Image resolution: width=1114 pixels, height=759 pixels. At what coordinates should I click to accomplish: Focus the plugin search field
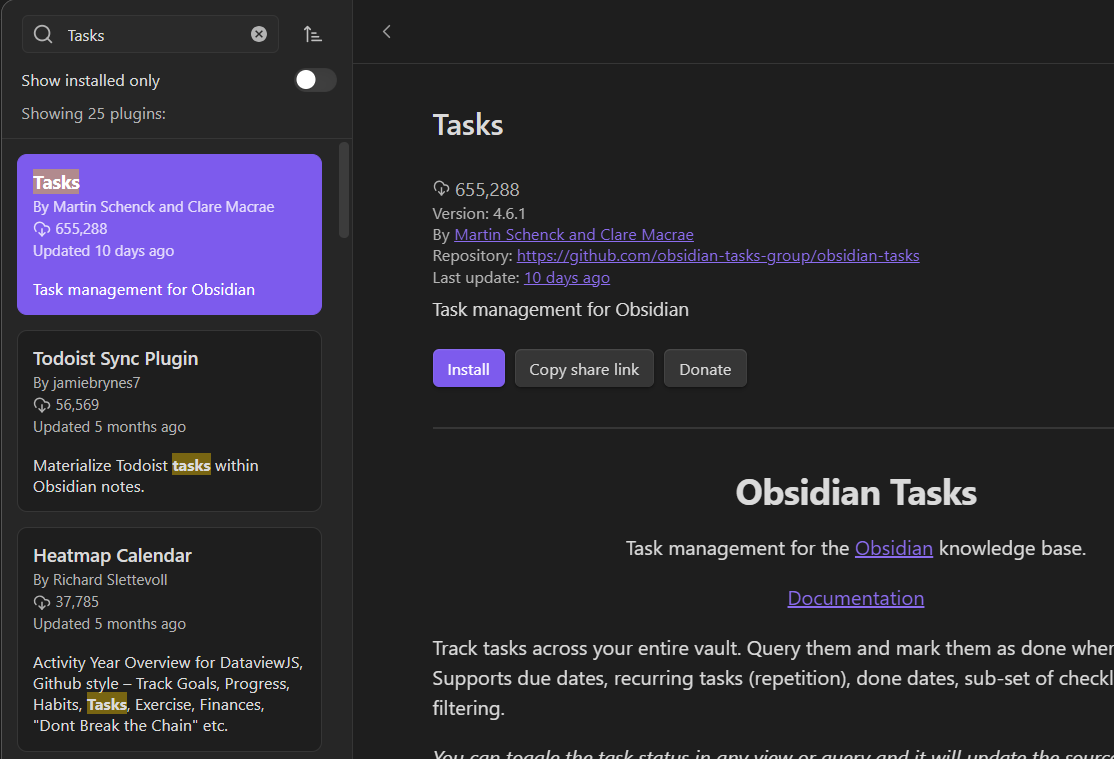[151, 34]
